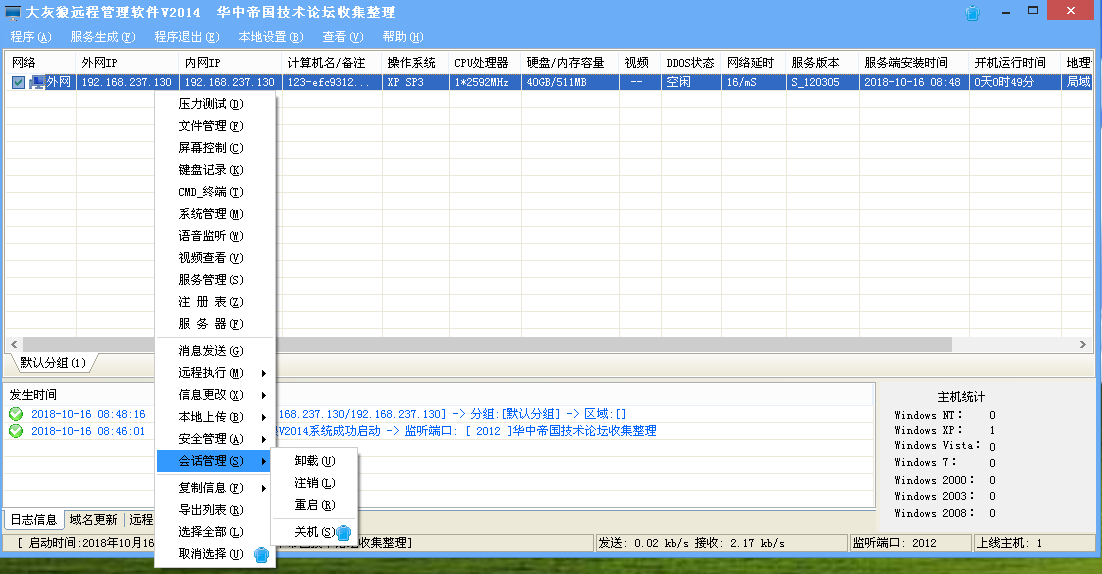Viewport: 1102px width, 574px height.
Task: Click host list scrollbar left arrow
Action: coord(13,344)
